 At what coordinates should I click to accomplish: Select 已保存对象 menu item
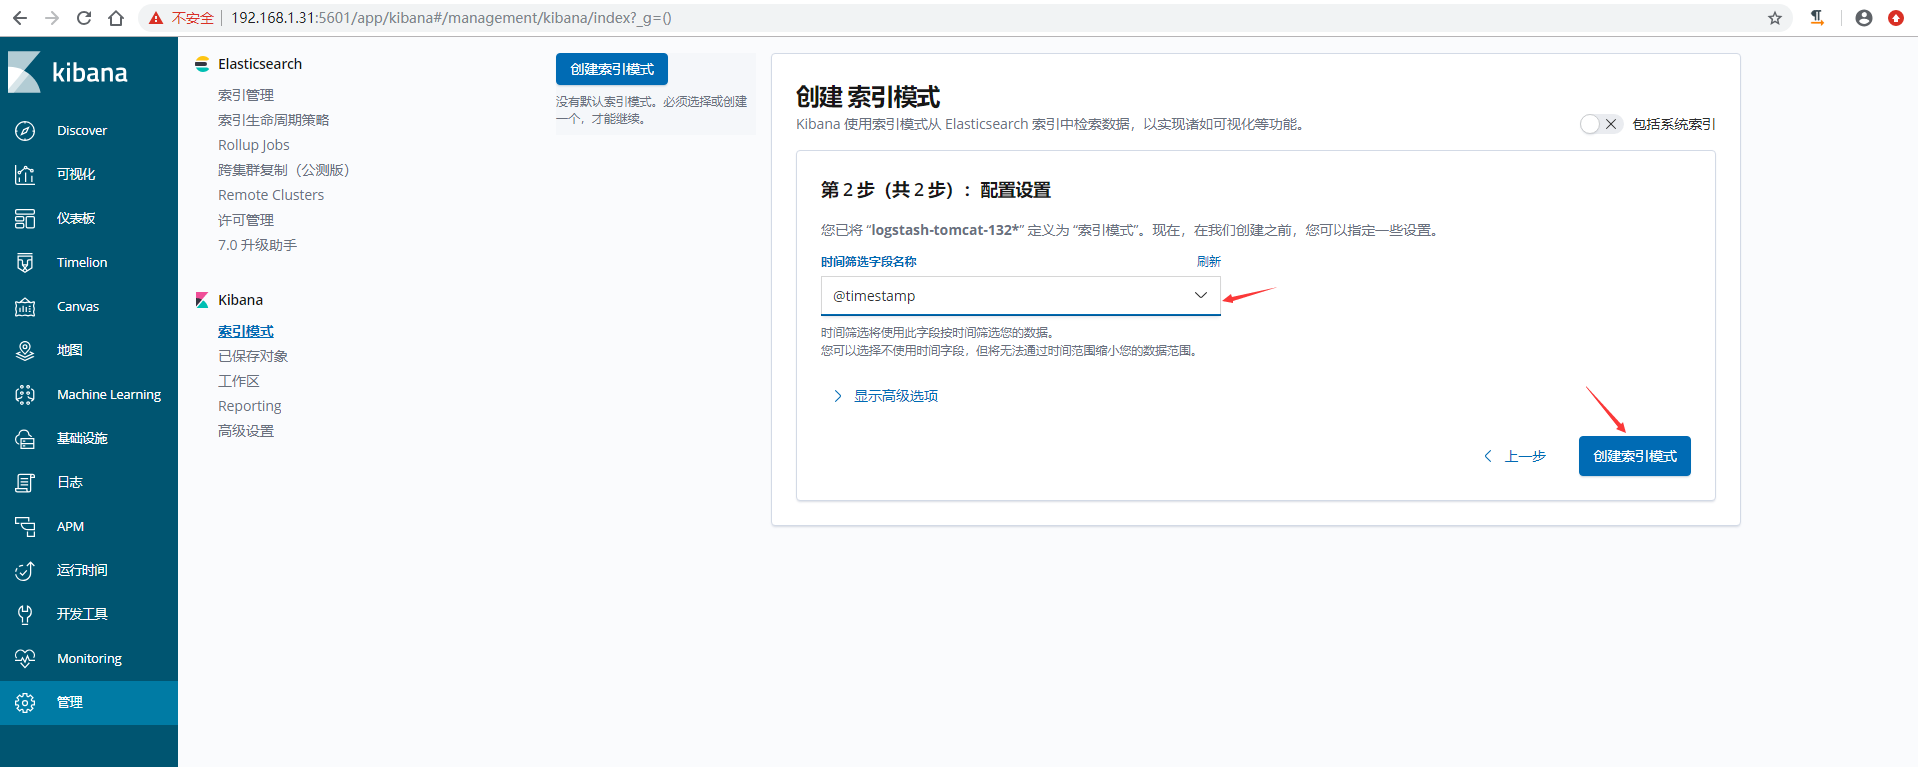click(253, 356)
